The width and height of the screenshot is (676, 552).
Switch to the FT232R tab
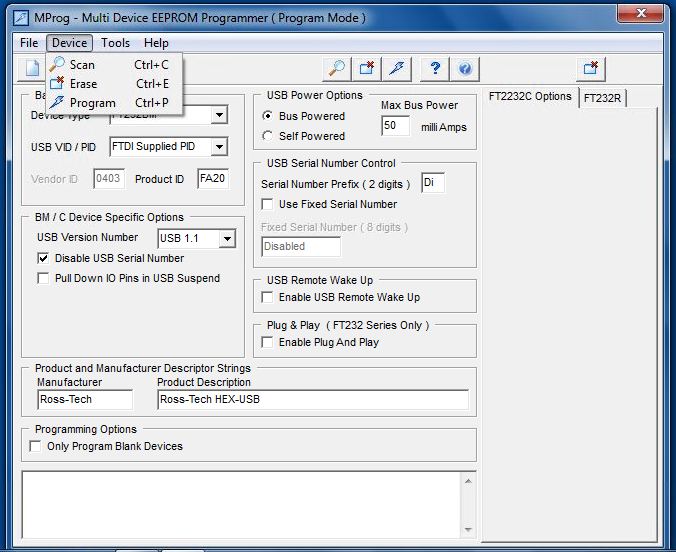tap(602, 98)
